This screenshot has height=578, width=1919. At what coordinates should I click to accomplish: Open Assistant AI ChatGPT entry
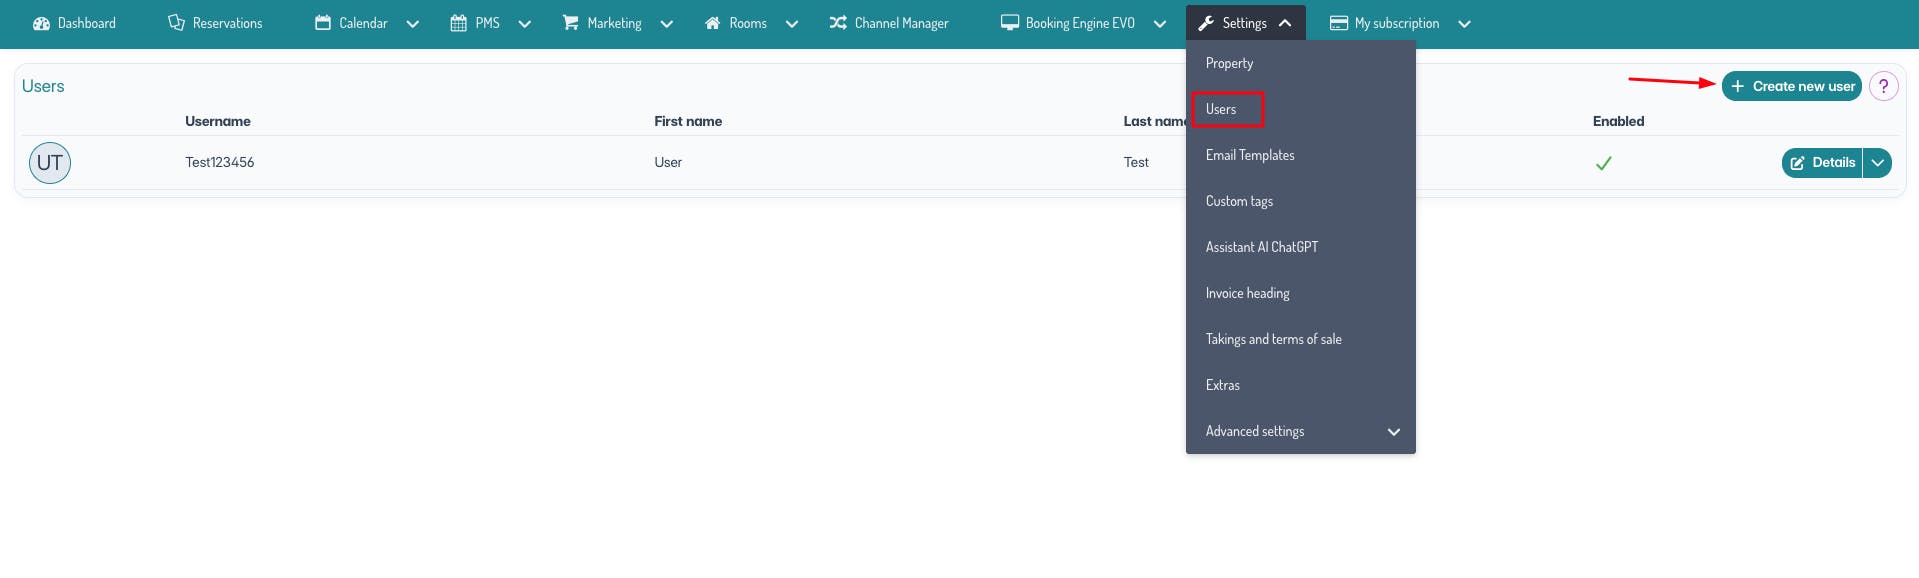pos(1262,247)
